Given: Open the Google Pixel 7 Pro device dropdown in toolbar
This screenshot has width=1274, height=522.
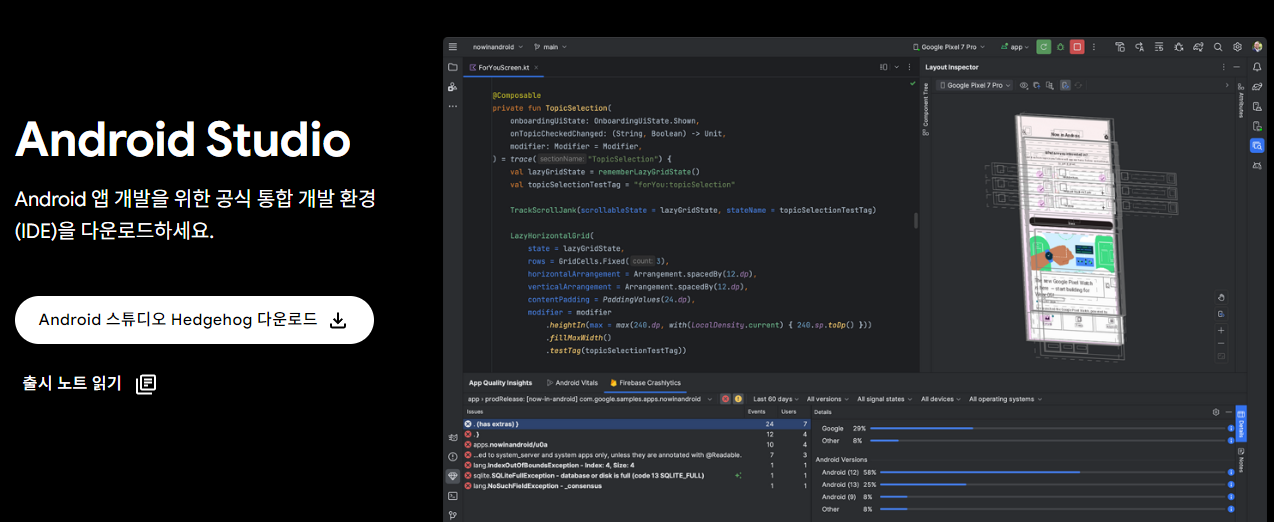Looking at the screenshot, I should point(949,47).
